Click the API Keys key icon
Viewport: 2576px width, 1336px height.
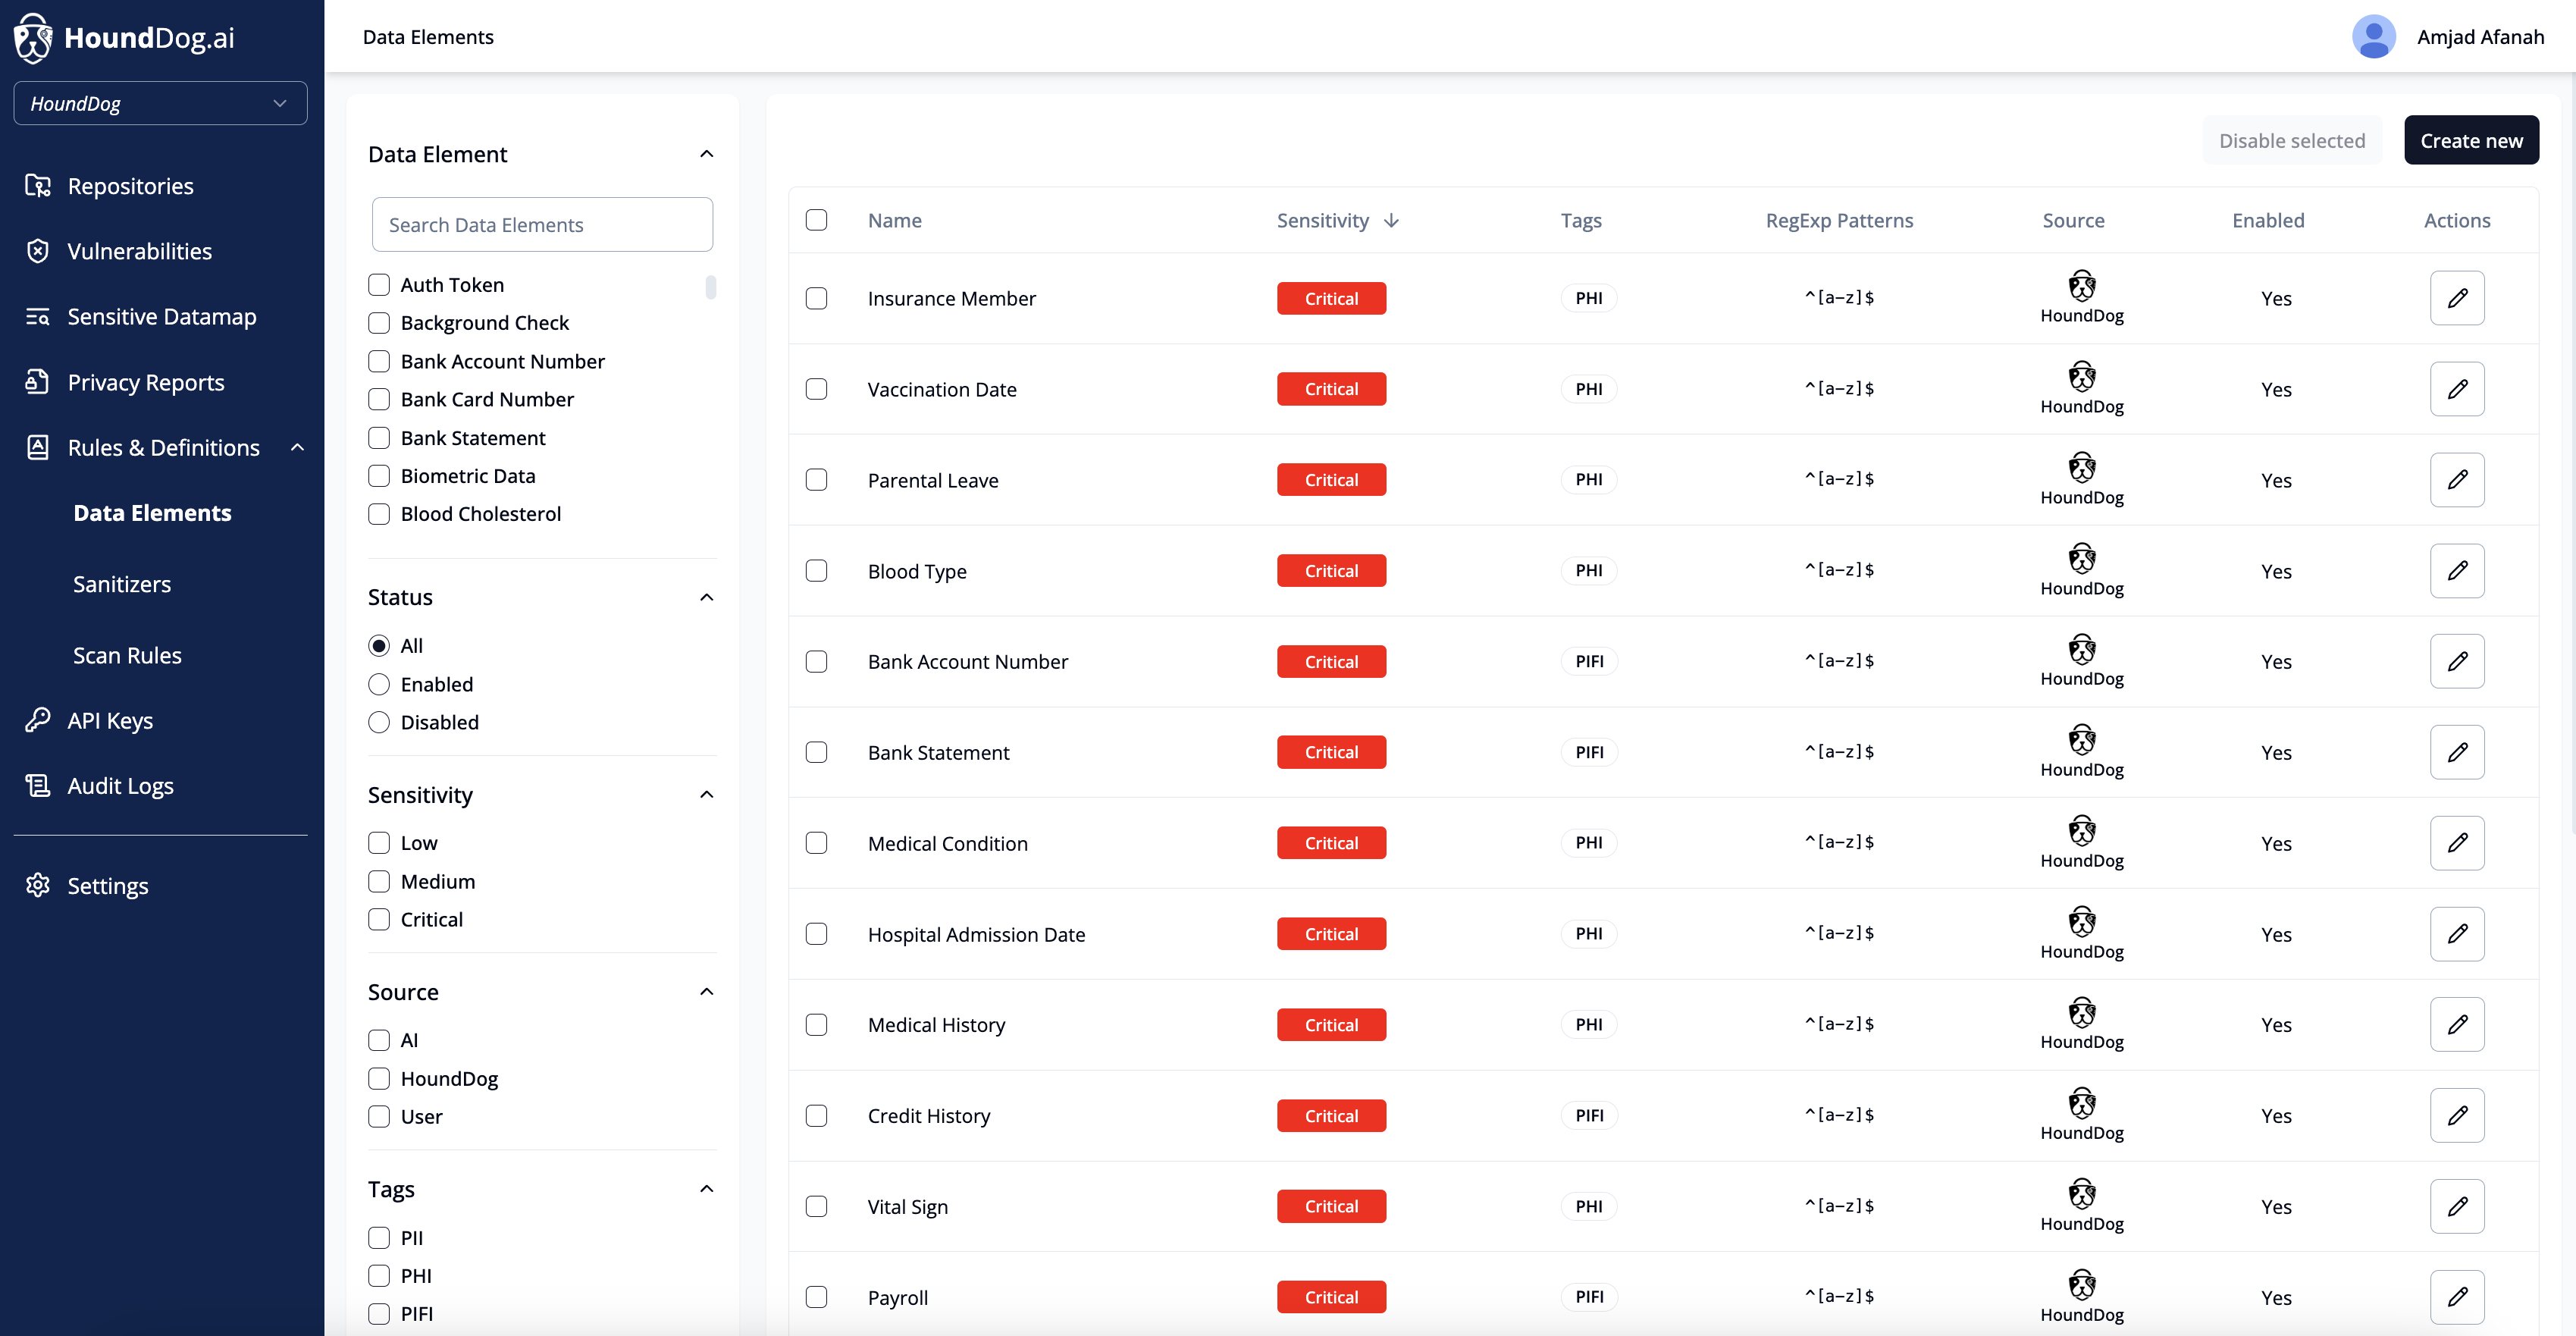pyautogui.click(x=38, y=720)
